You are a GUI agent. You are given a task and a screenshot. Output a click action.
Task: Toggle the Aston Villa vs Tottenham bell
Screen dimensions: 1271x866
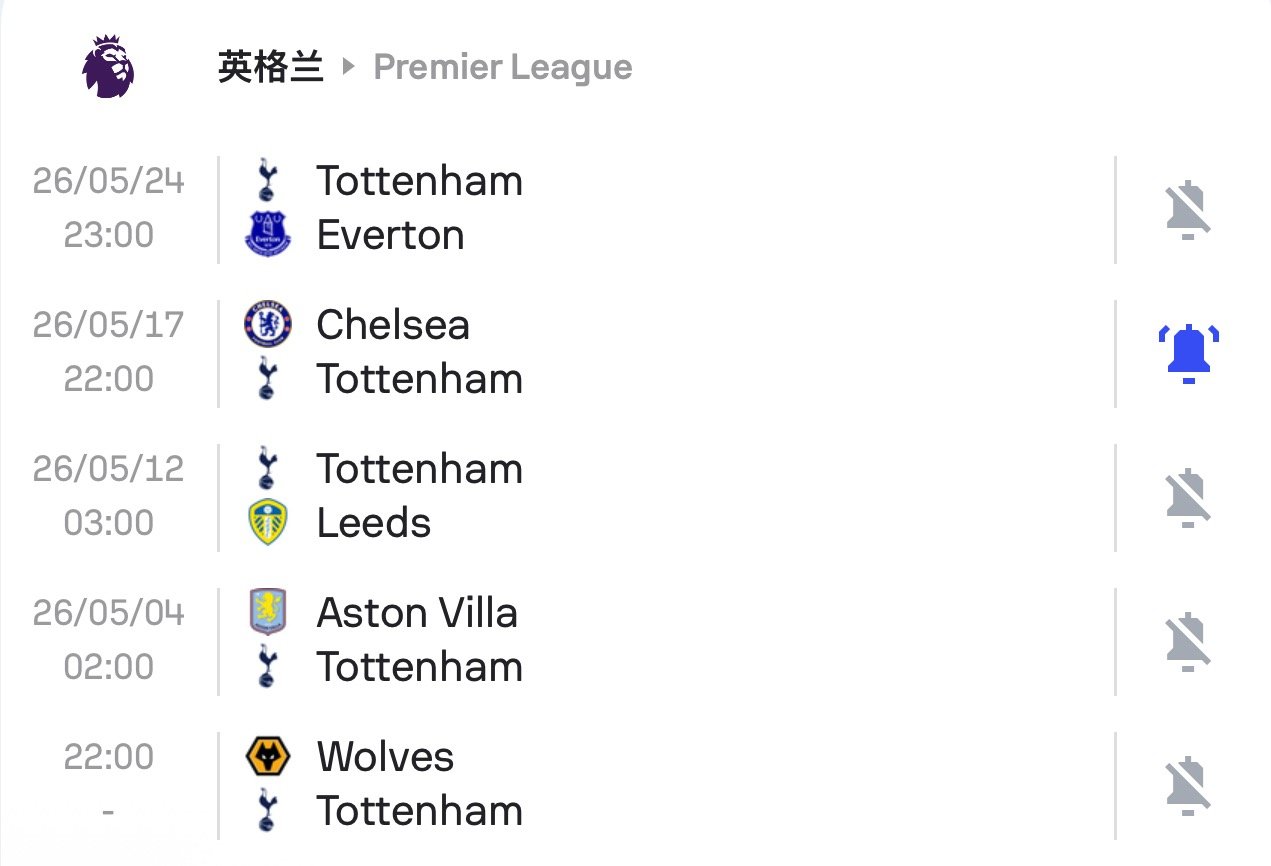pos(1188,641)
